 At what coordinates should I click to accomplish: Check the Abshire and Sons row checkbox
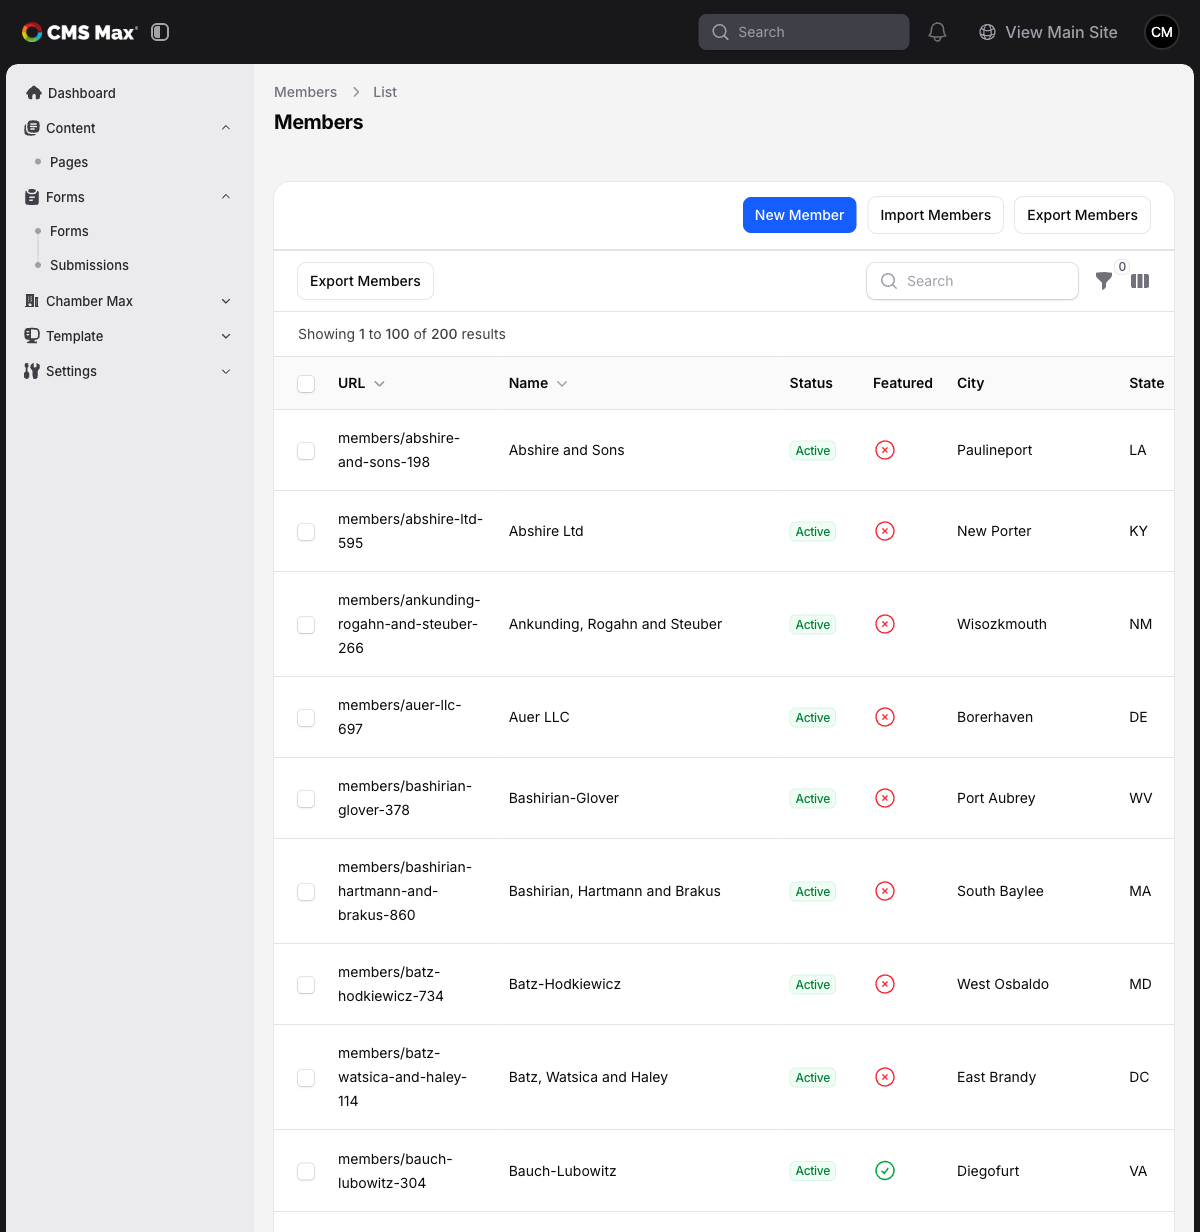click(x=306, y=451)
